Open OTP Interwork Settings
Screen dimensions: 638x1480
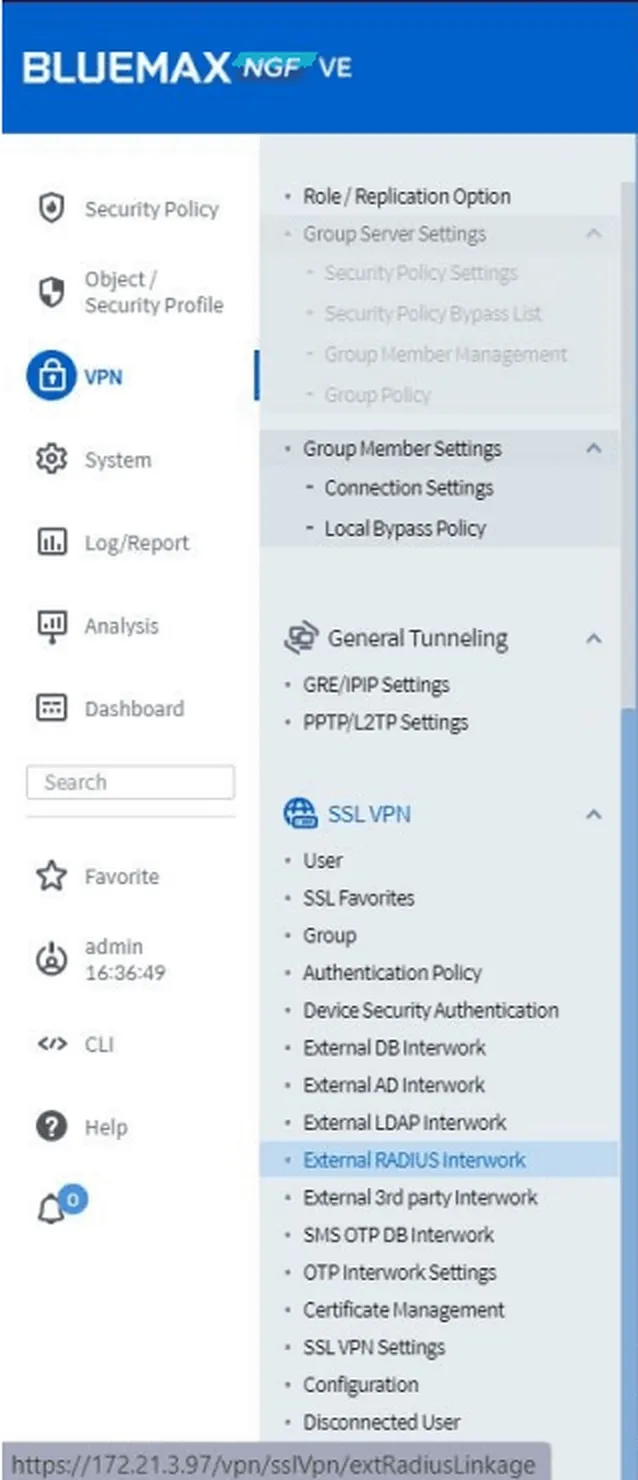[x=400, y=1272]
